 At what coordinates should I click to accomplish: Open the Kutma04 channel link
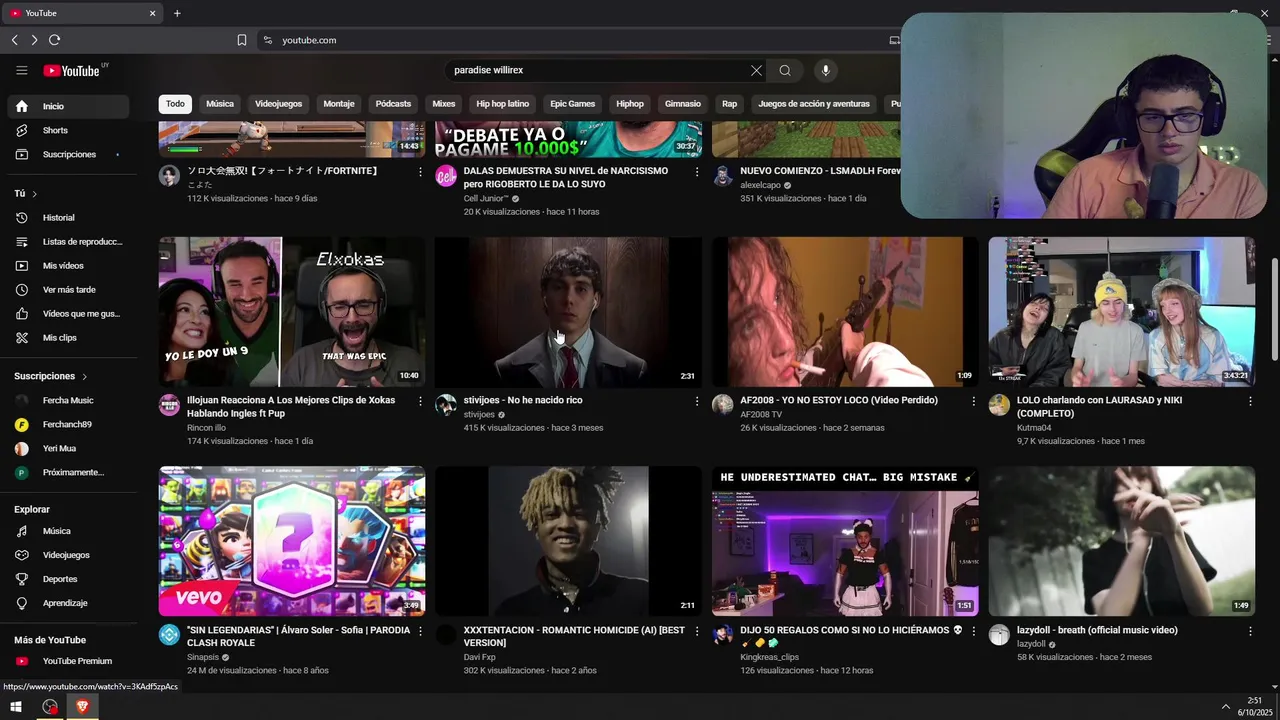pyautogui.click(x=1034, y=428)
